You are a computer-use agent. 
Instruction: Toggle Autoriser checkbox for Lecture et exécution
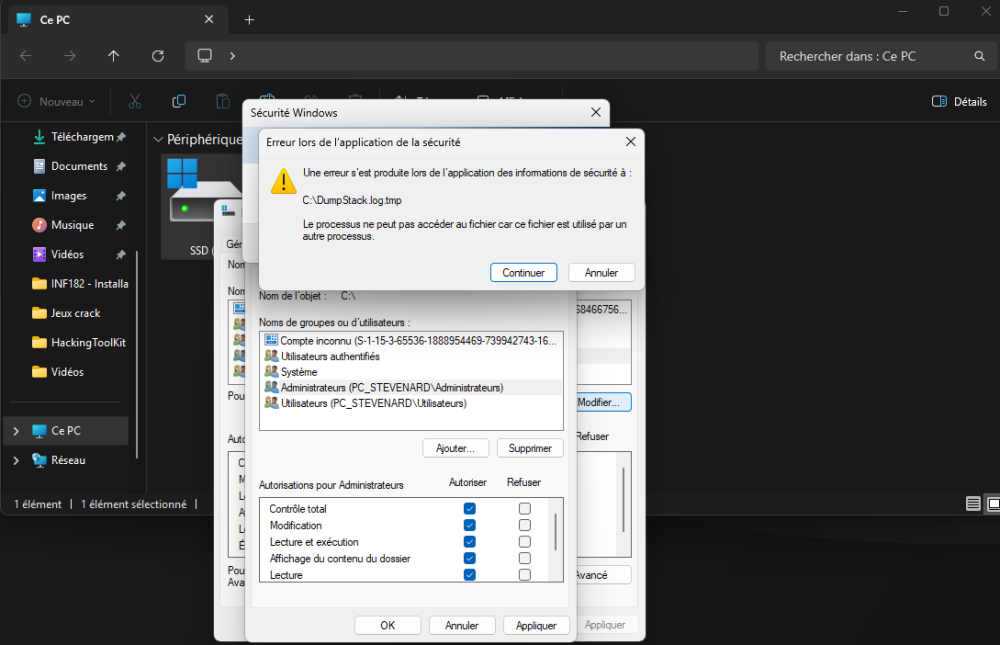[x=469, y=542]
